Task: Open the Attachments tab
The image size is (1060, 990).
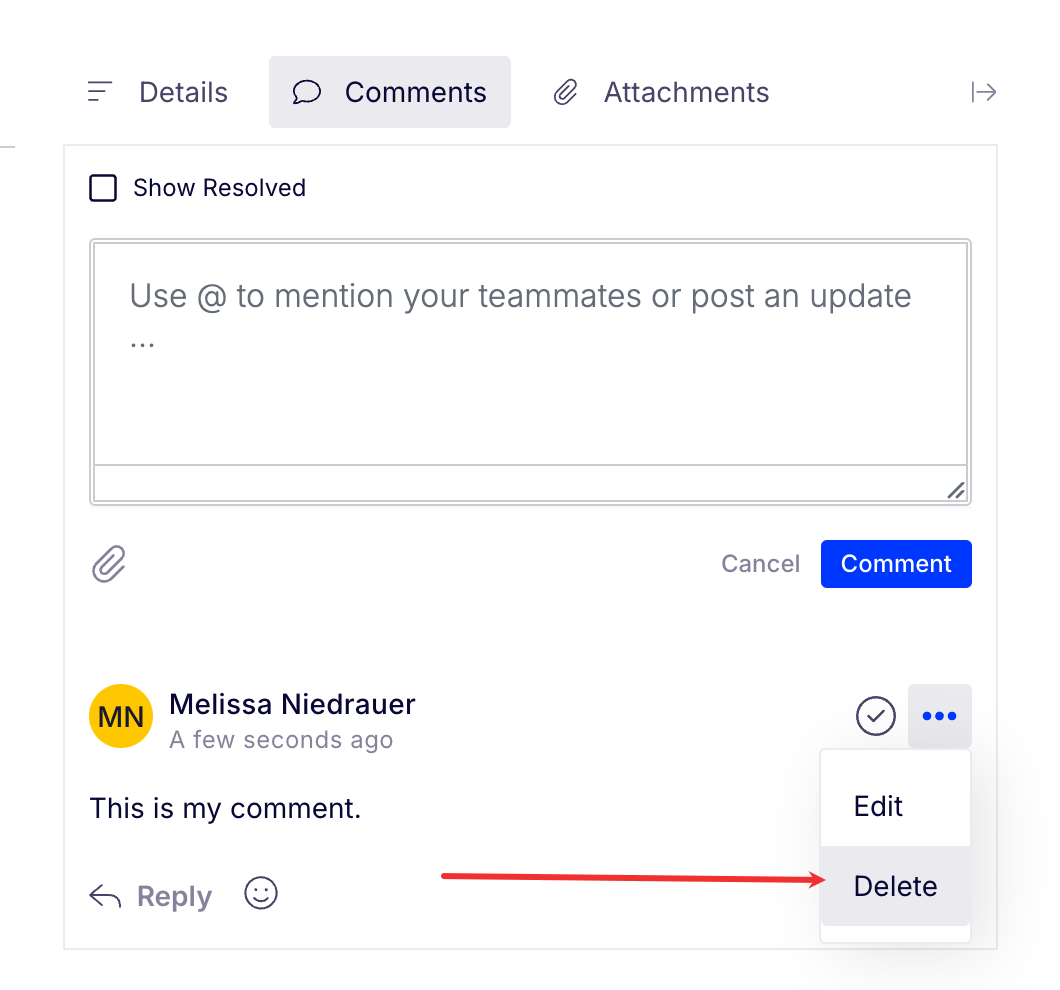Action: coord(661,92)
